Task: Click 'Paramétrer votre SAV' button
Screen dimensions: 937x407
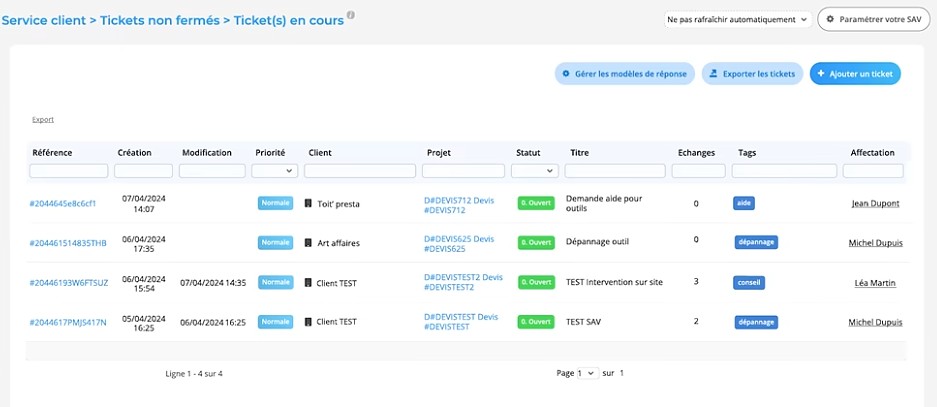Action: (874, 19)
